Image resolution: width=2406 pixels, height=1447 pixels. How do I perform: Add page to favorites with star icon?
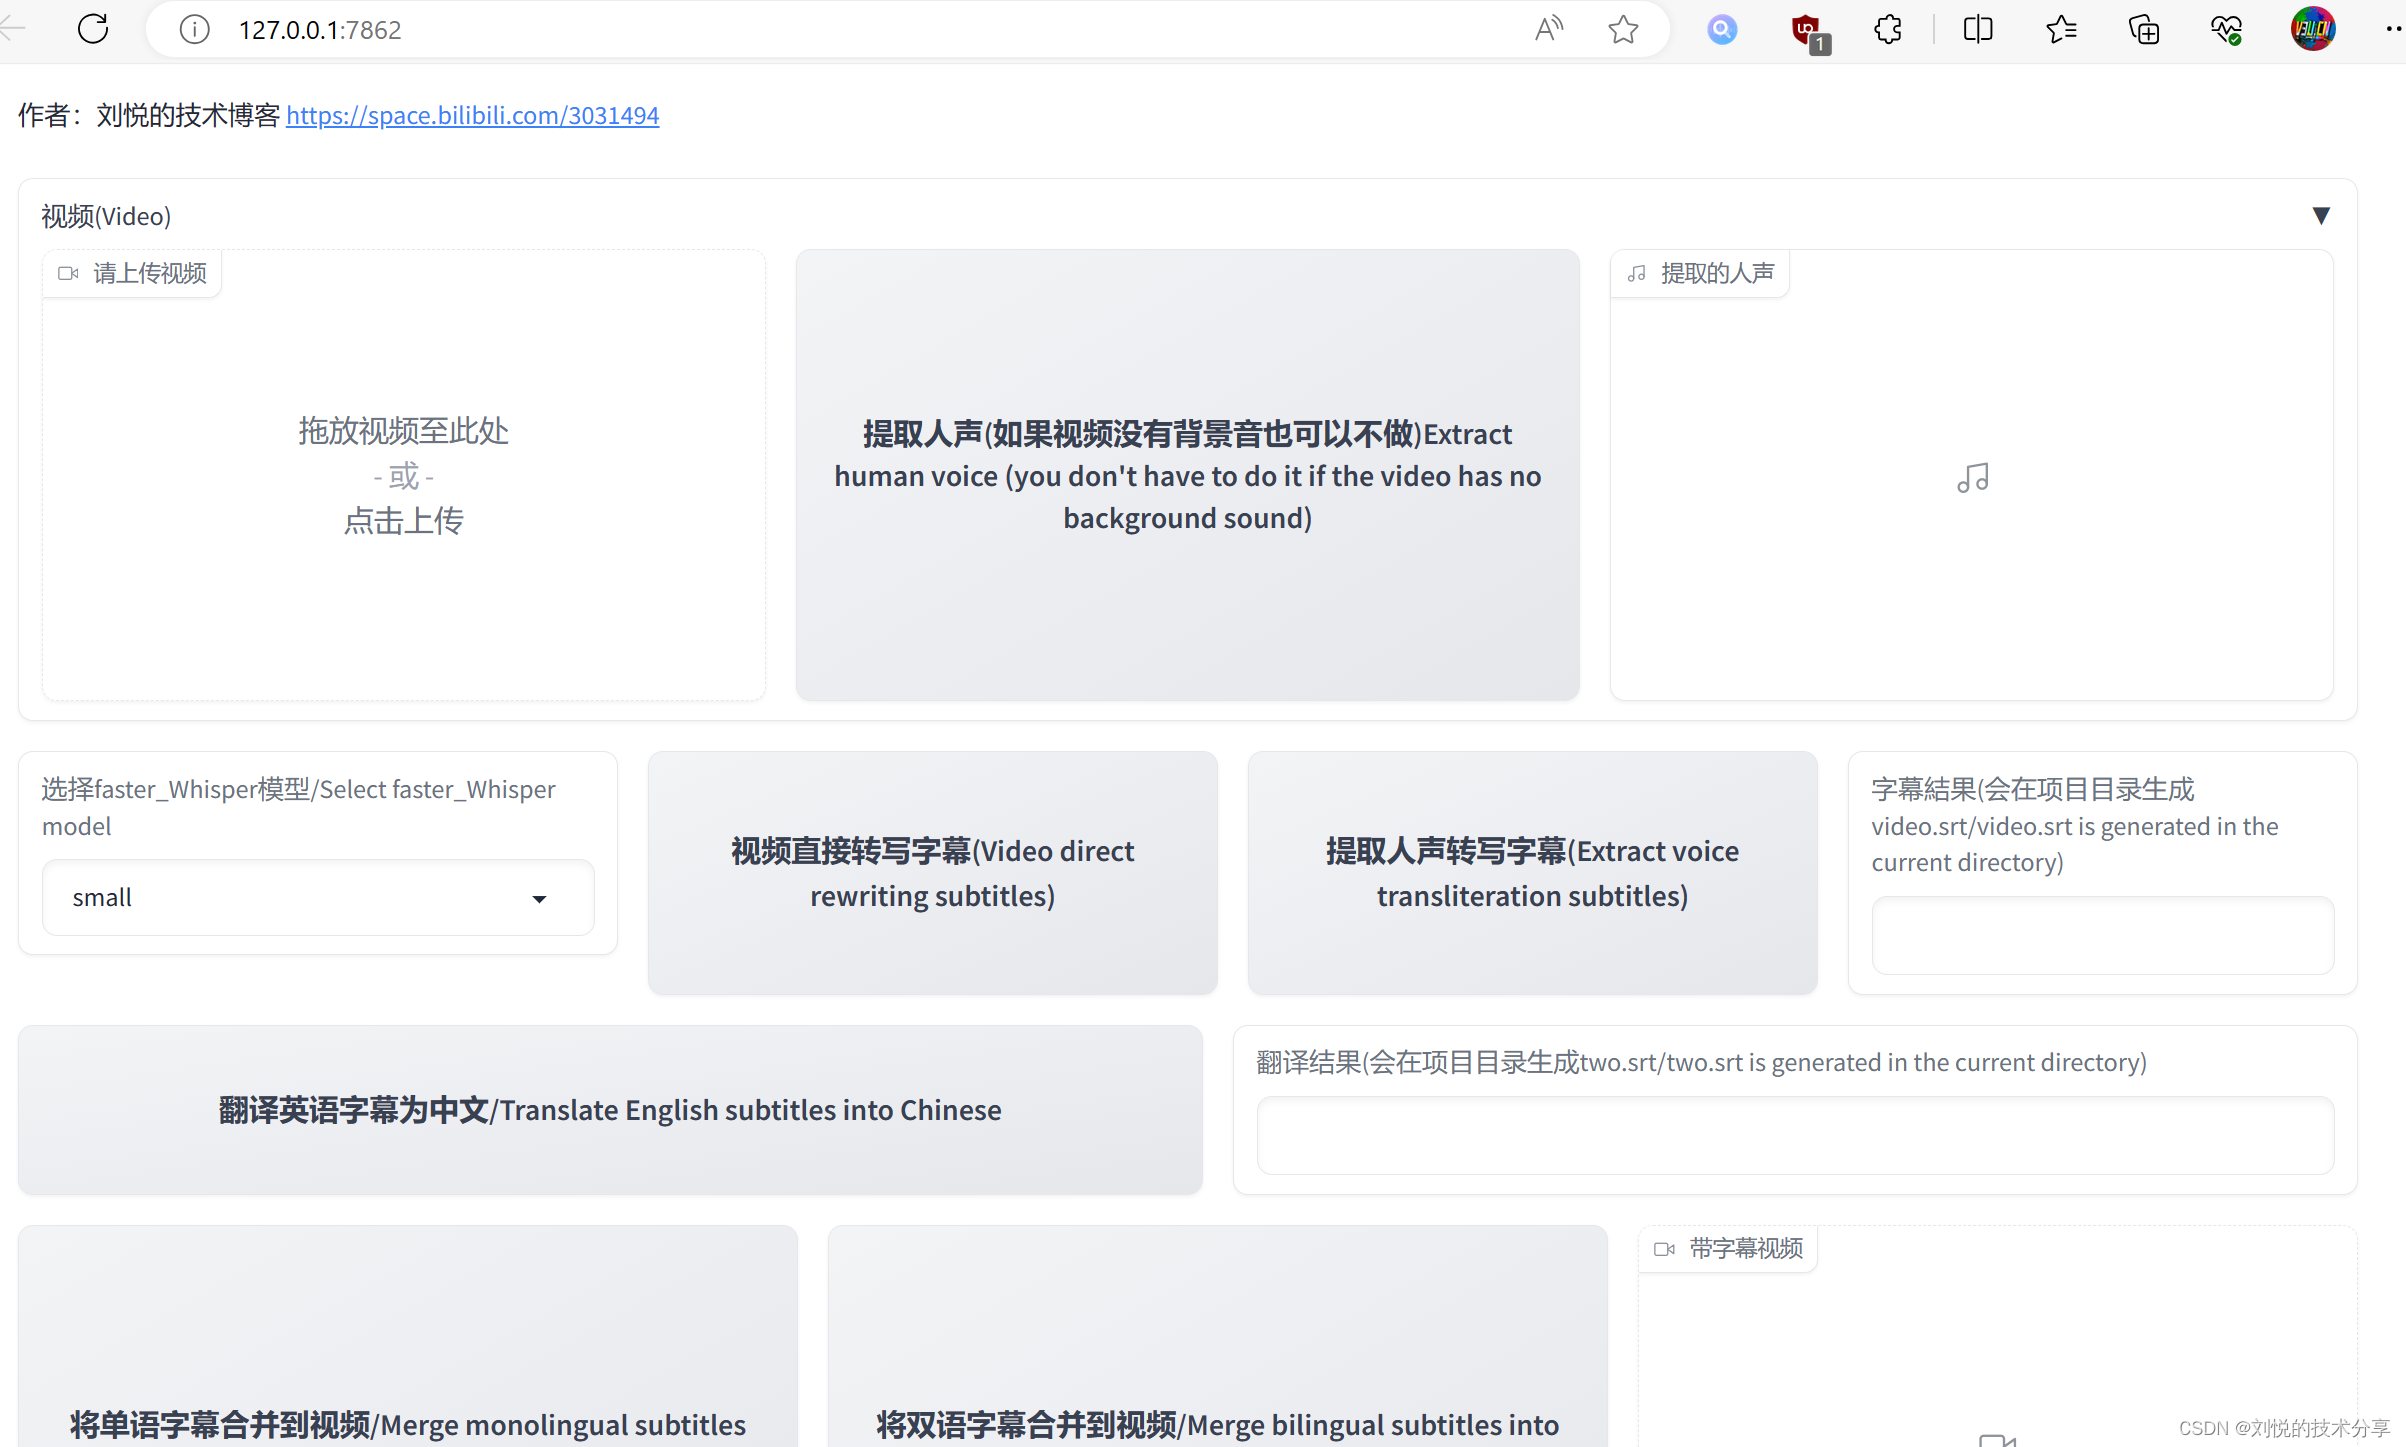pyautogui.click(x=1623, y=29)
